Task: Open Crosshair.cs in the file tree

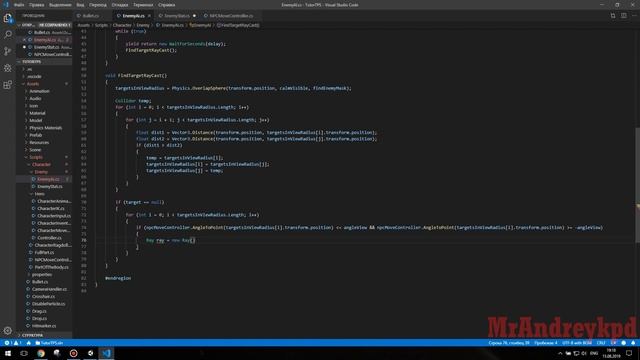Action: coord(43,296)
